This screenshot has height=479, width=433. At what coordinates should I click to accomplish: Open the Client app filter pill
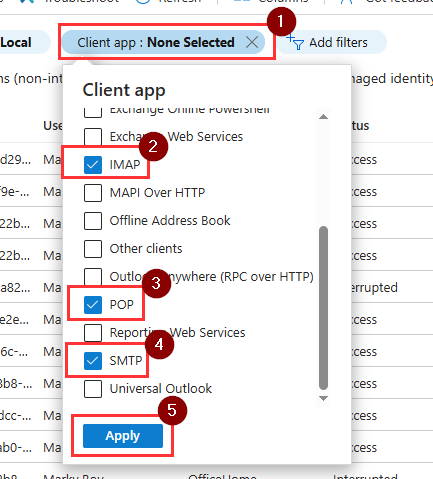[x=156, y=42]
